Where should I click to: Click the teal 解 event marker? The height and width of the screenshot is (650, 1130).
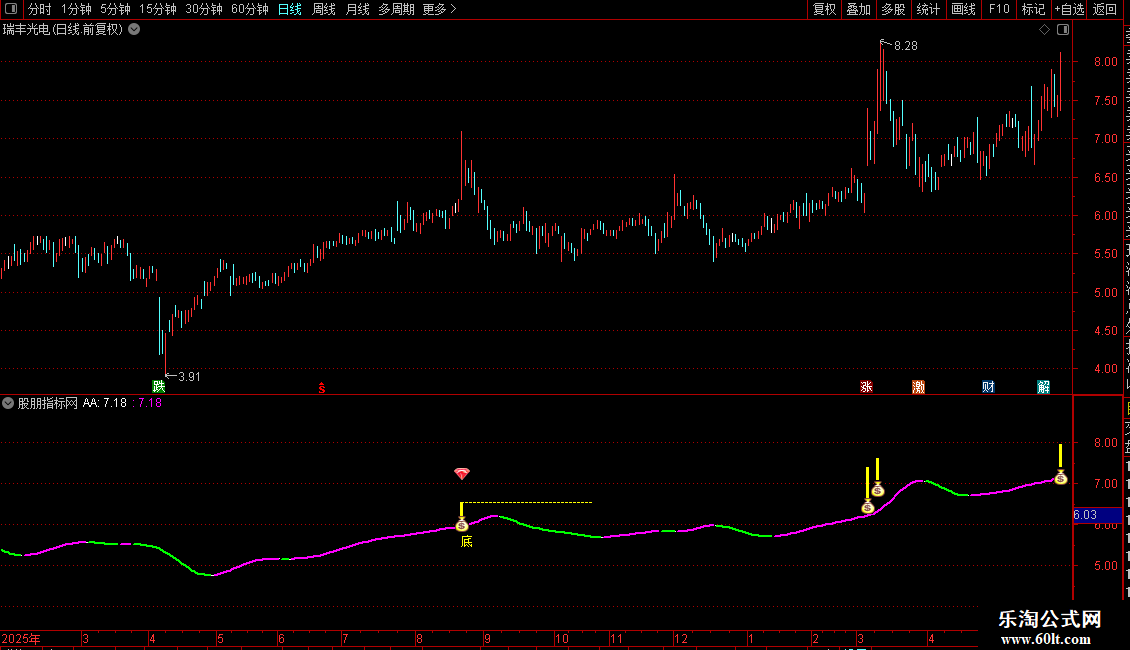tap(1044, 387)
